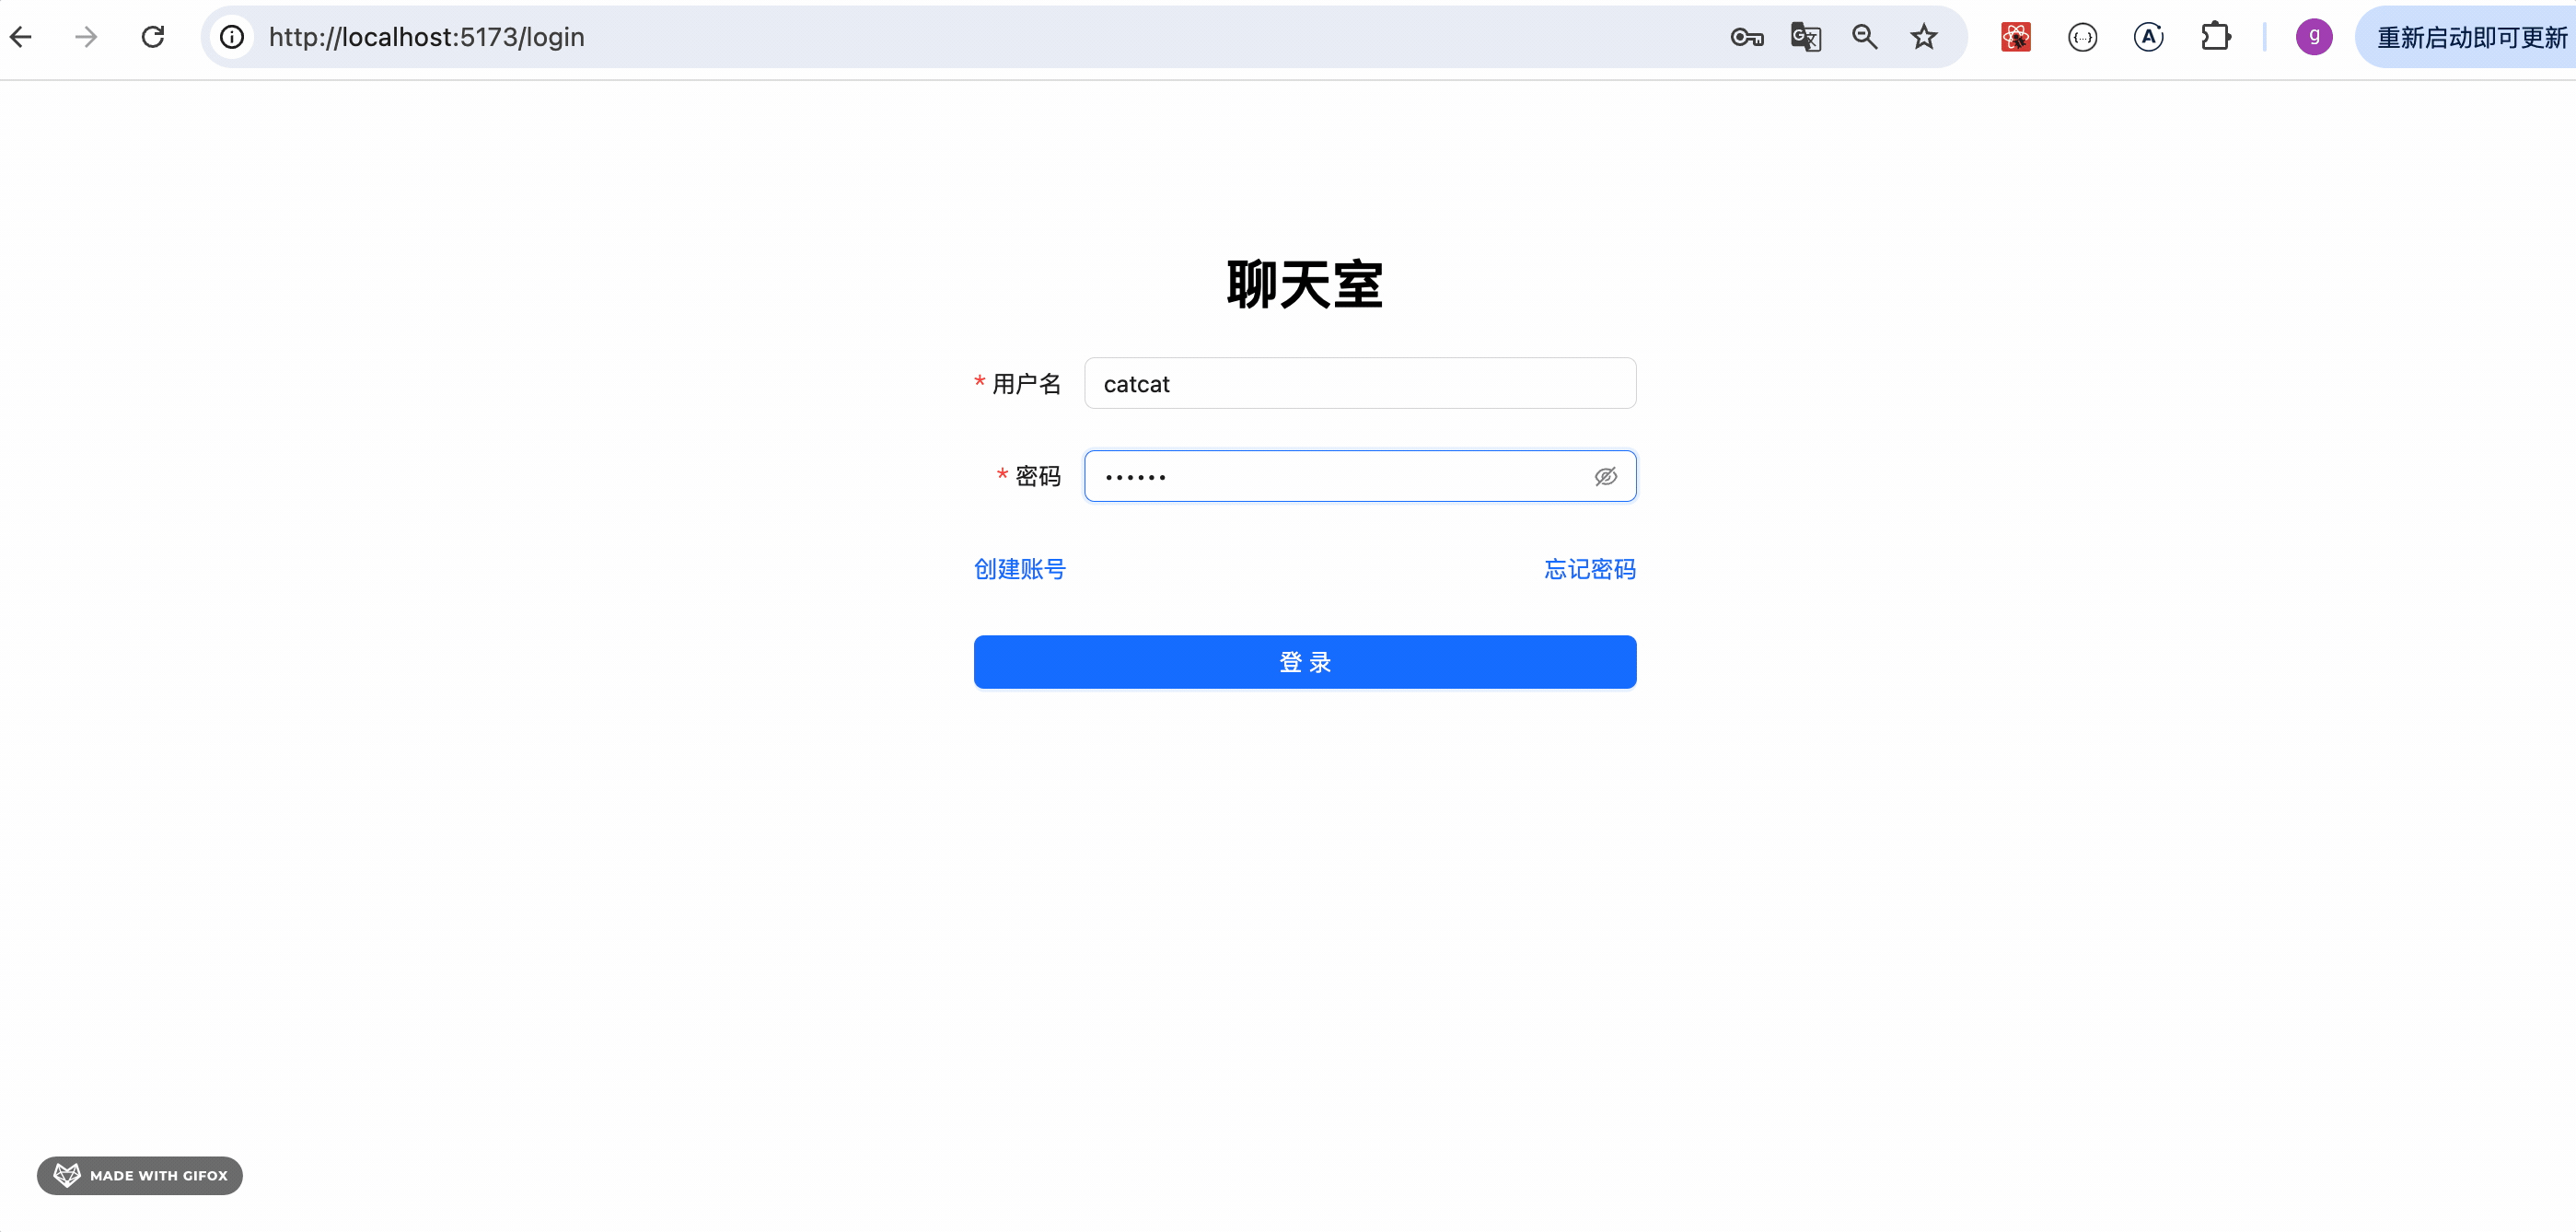Viewport: 2576px width, 1232px height.
Task: Reload the login page
Action: coord(153,37)
